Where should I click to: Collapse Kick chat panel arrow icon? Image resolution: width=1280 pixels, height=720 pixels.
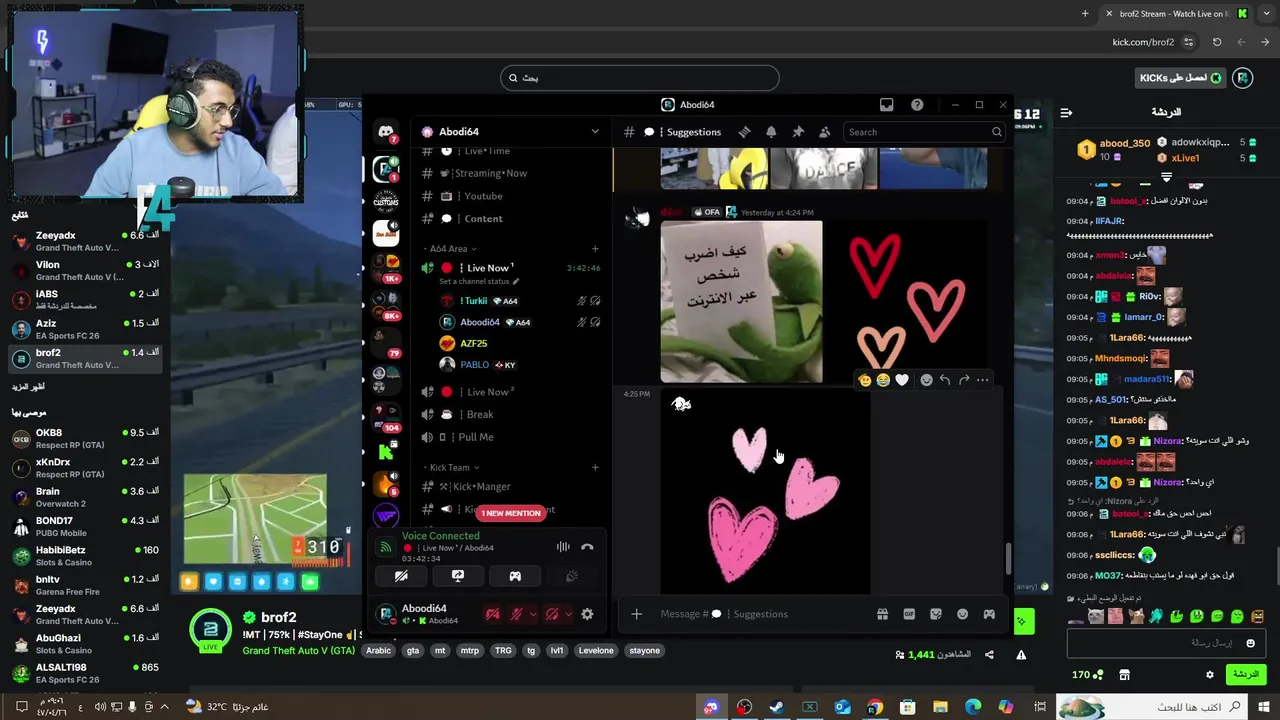[1066, 113]
